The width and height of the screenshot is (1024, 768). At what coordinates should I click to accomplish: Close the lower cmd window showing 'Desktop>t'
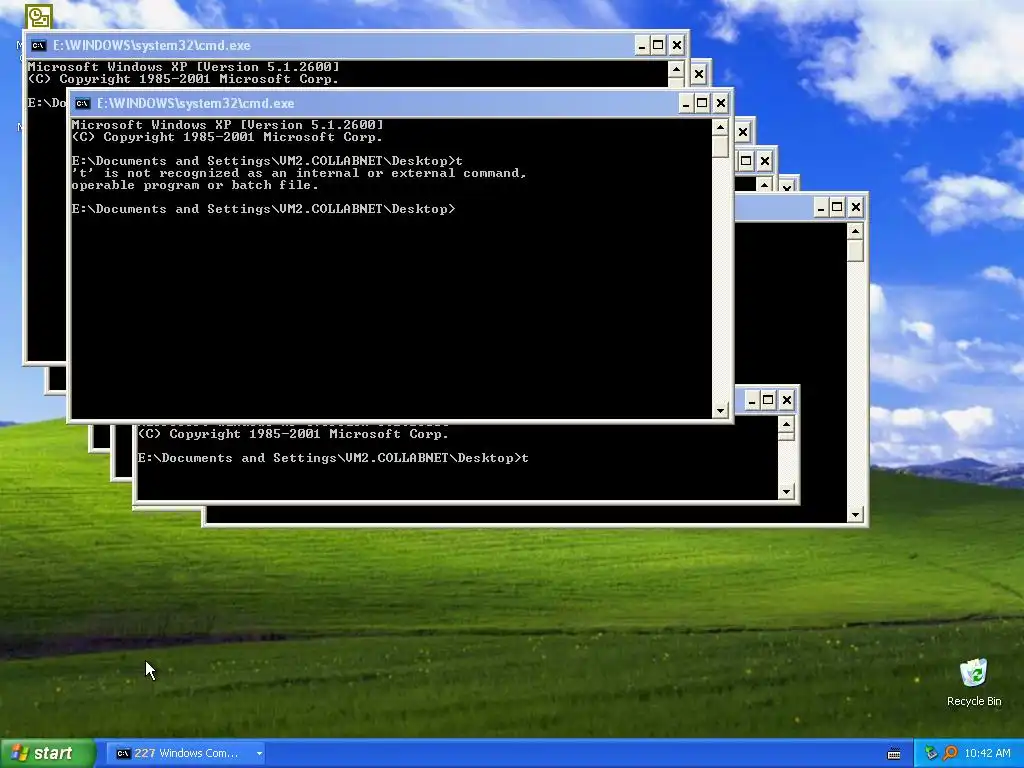pos(786,400)
